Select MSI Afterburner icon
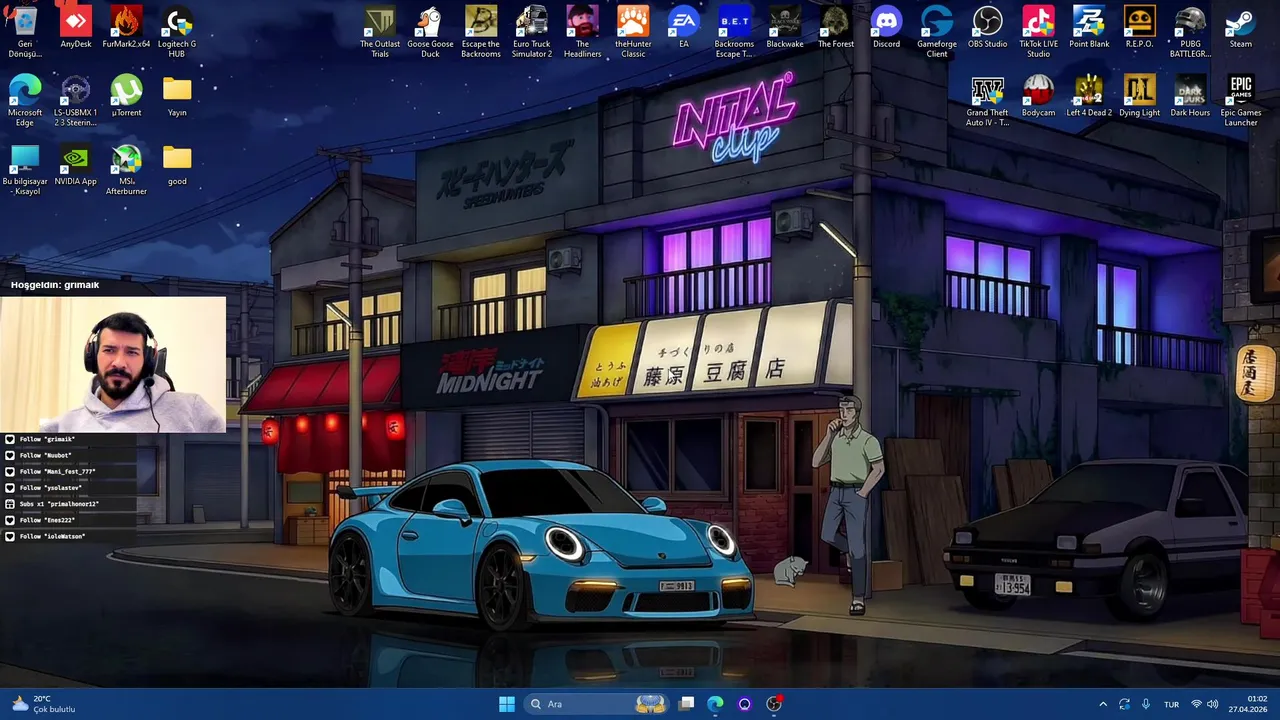This screenshot has height=720, width=1280. click(x=126, y=170)
